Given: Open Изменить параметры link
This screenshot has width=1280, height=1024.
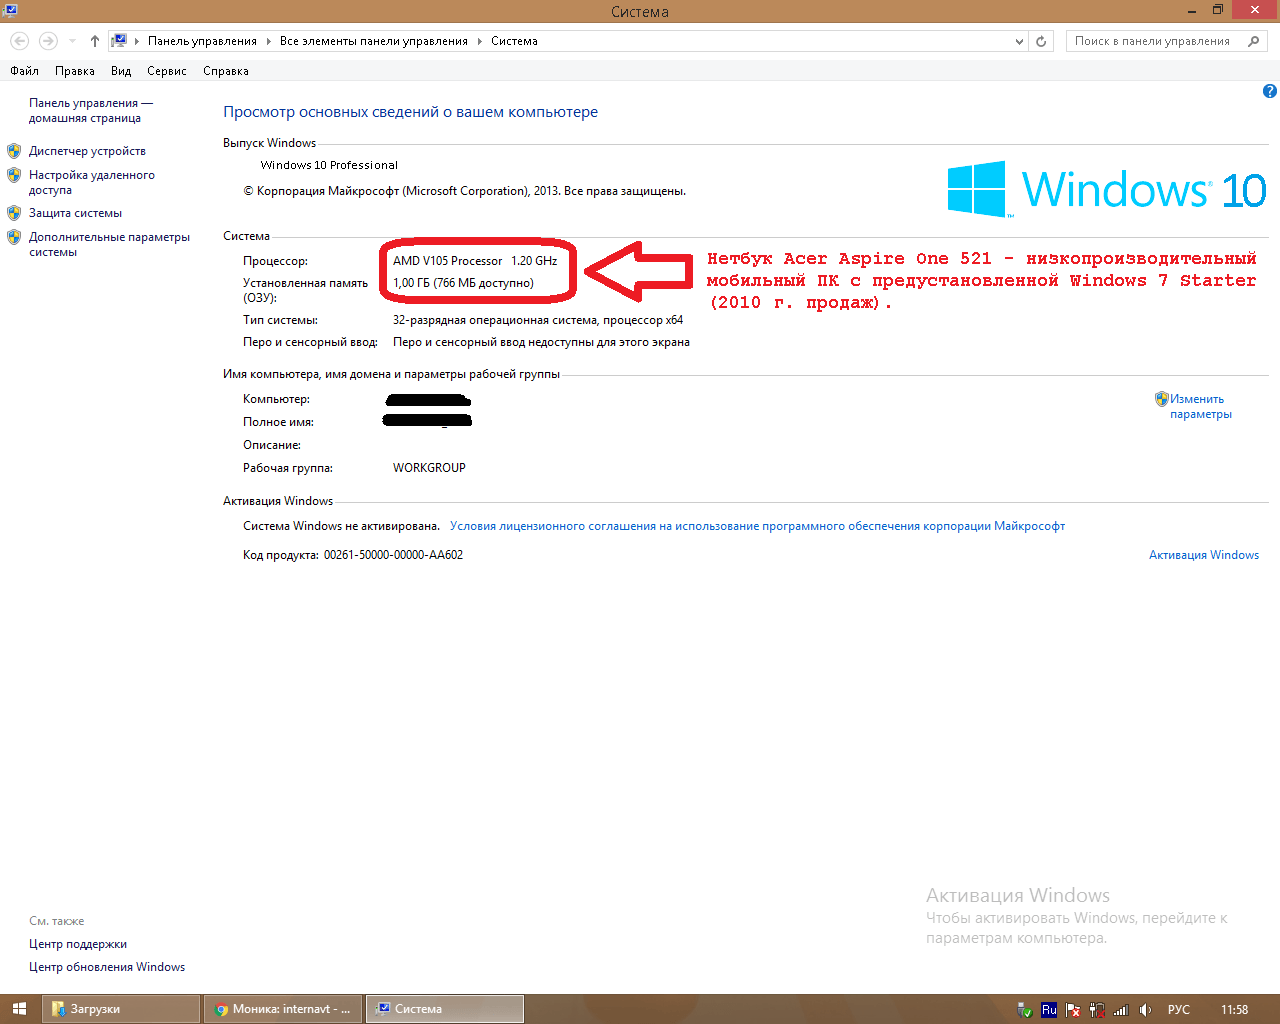Looking at the screenshot, I should [x=1200, y=406].
